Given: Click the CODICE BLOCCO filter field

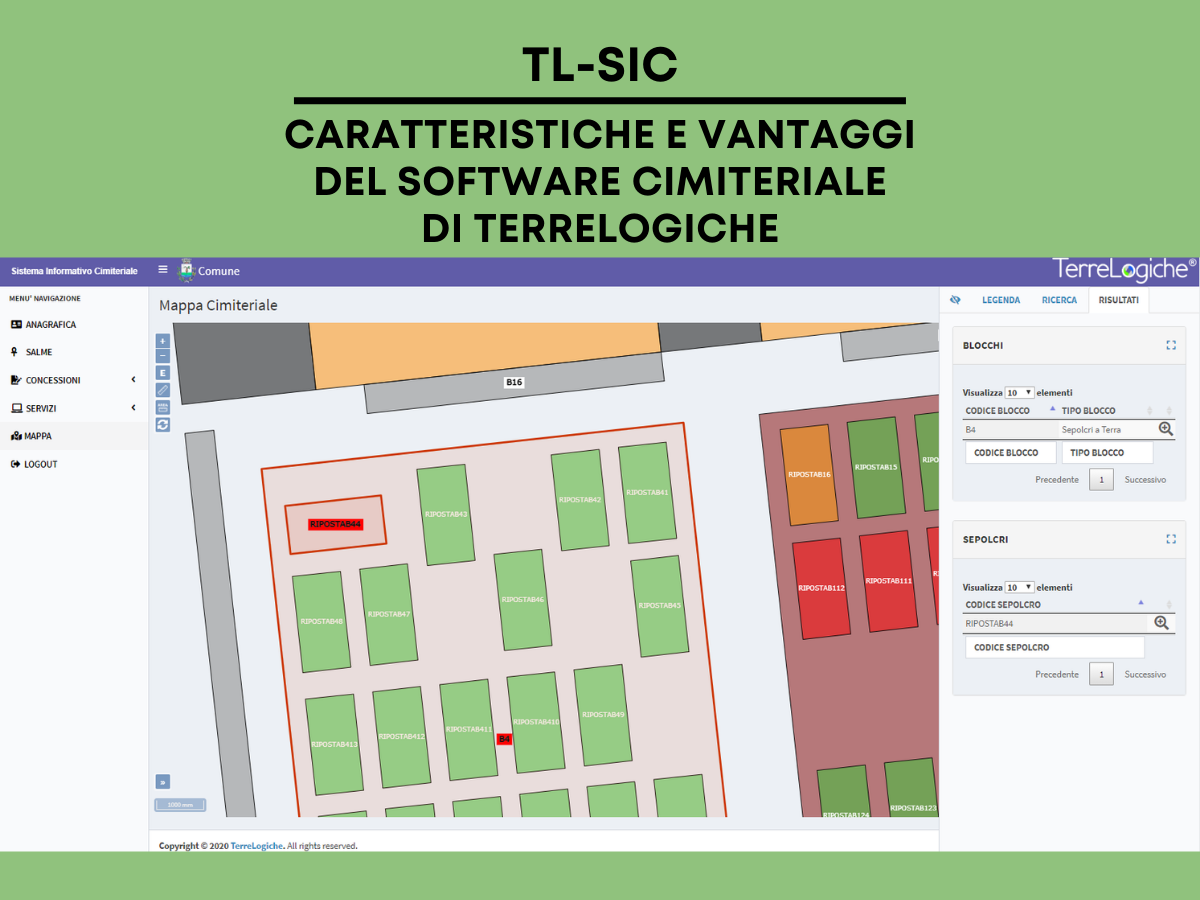Looking at the screenshot, I should click(1010, 453).
